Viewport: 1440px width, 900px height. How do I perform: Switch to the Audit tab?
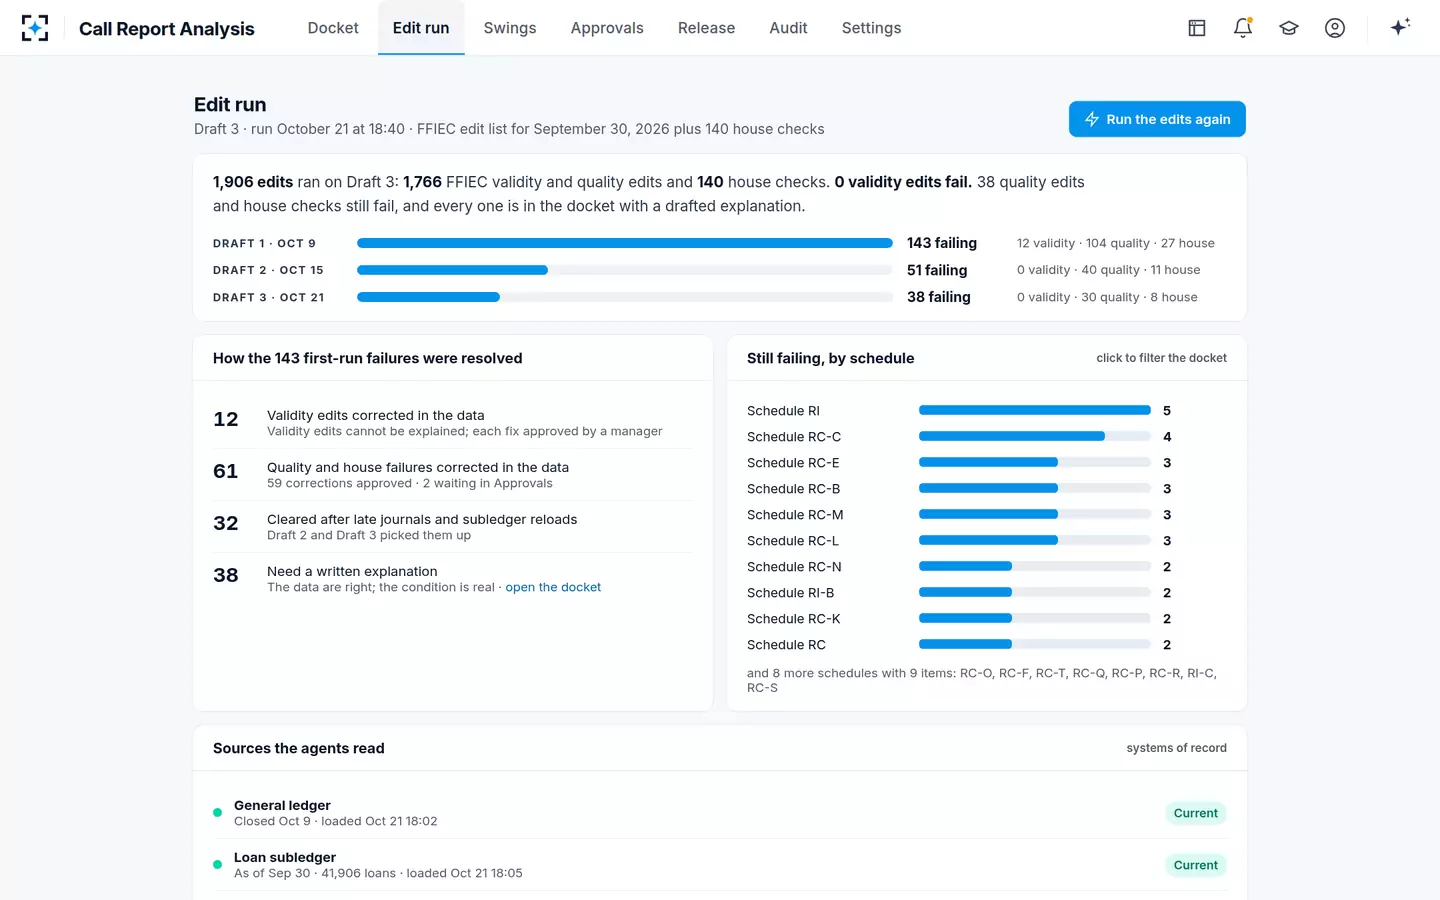(788, 28)
